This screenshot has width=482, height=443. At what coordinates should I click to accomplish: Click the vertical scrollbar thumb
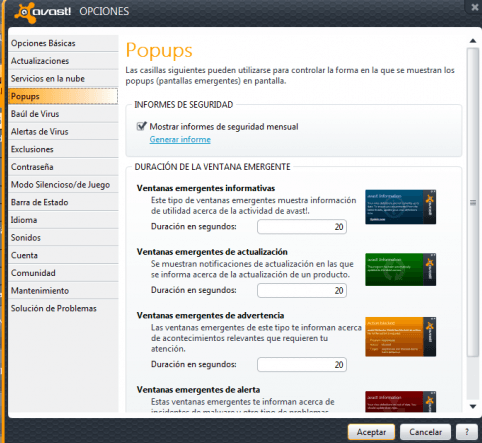473,202
